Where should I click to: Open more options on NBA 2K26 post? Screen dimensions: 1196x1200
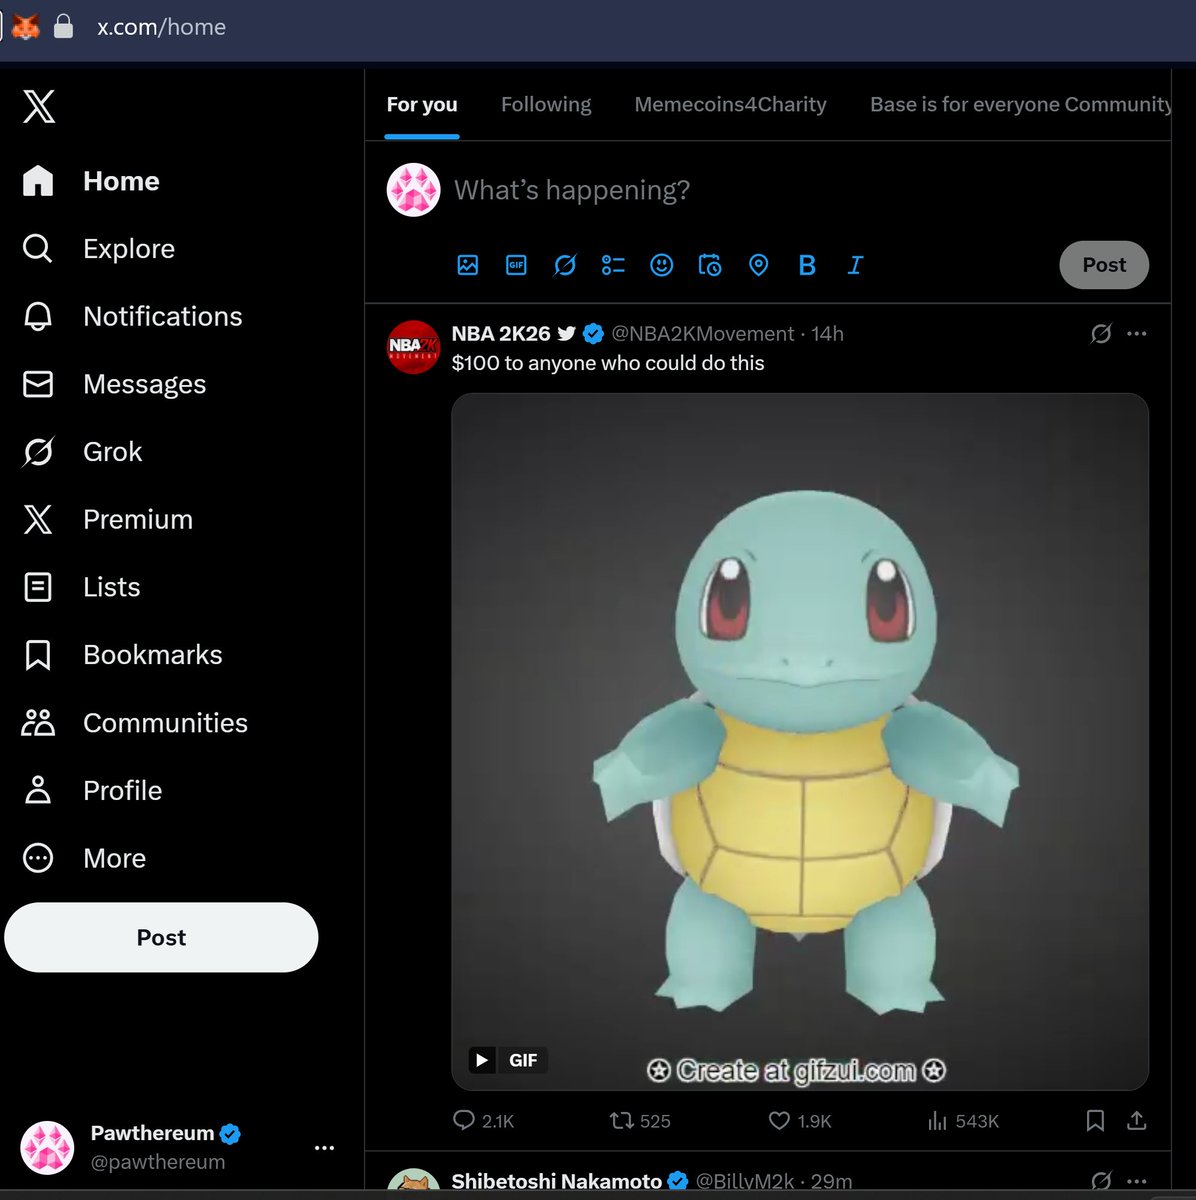(x=1137, y=334)
